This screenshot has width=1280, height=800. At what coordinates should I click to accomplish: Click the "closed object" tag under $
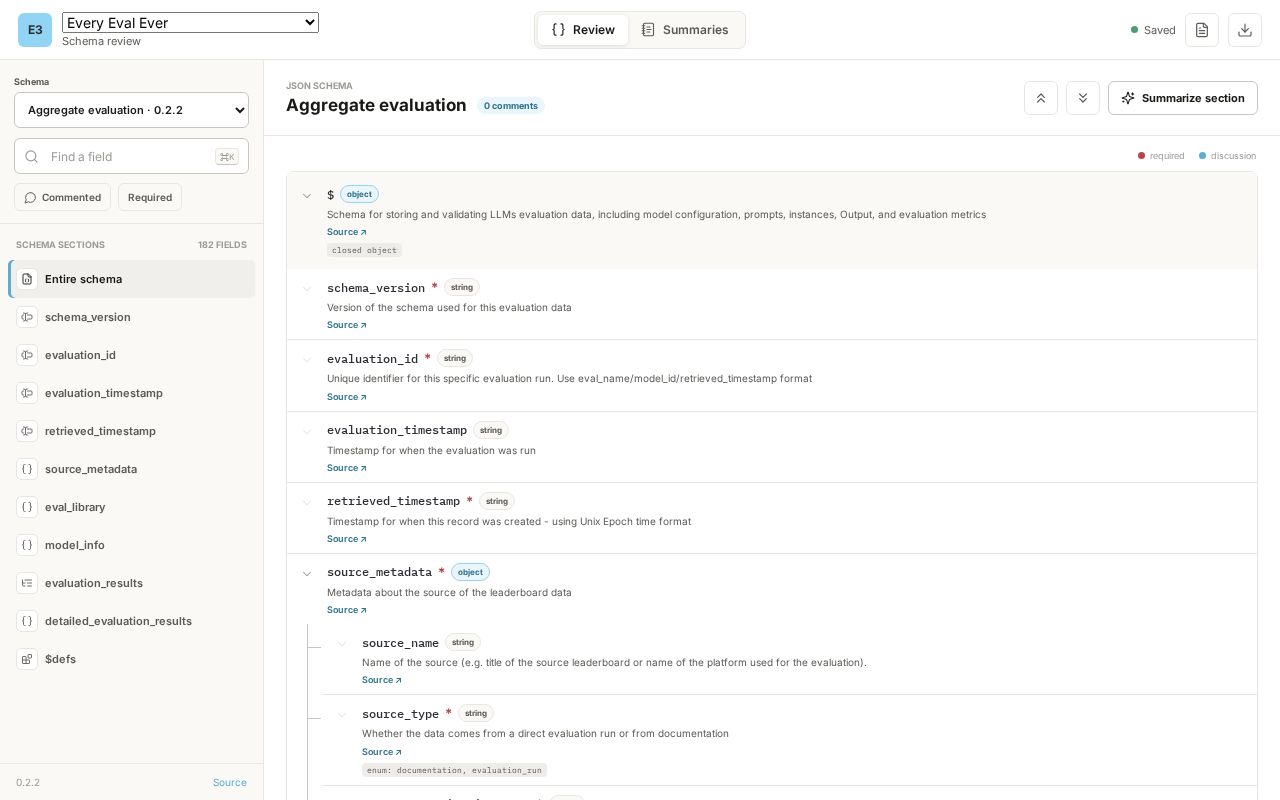click(x=364, y=250)
